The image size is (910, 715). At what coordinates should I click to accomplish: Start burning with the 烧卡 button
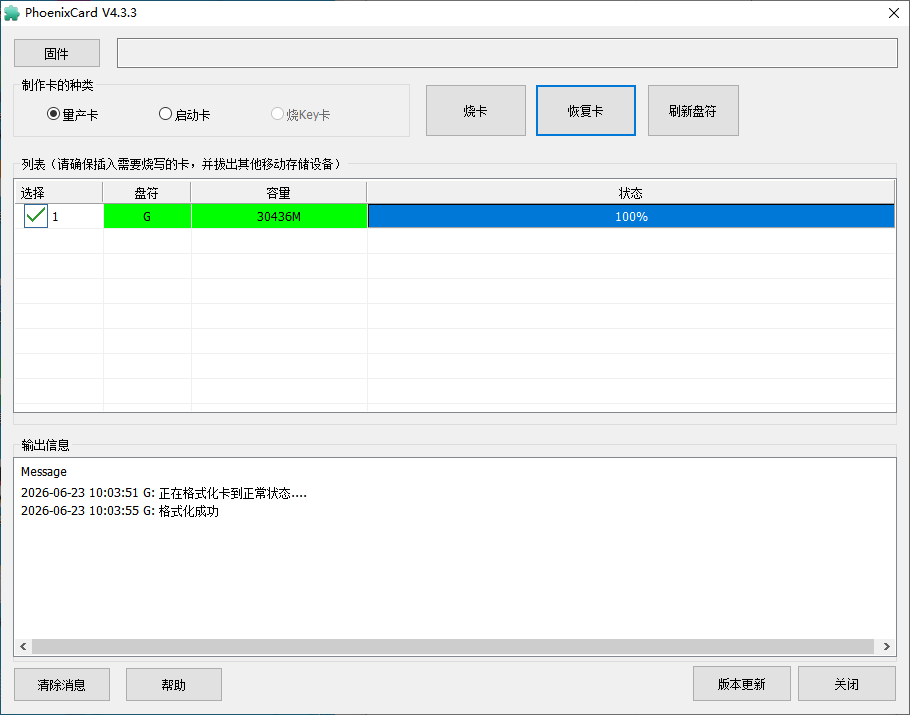(x=476, y=111)
